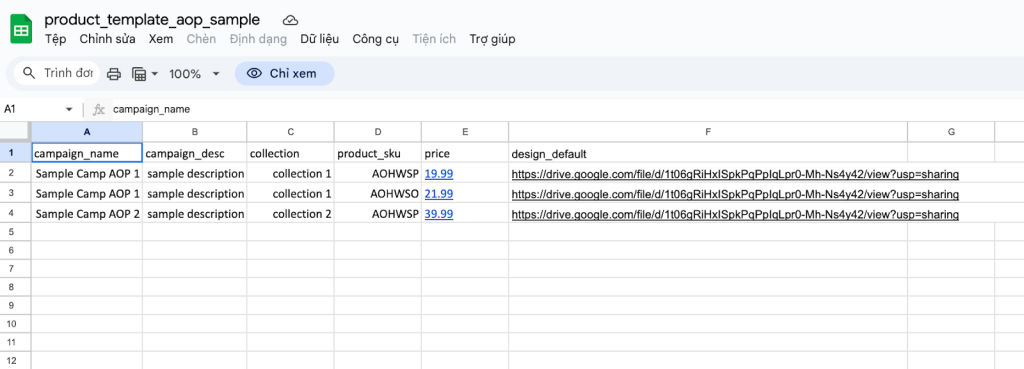Click the campaign_desc header cell
1024x369 pixels.
click(195, 153)
